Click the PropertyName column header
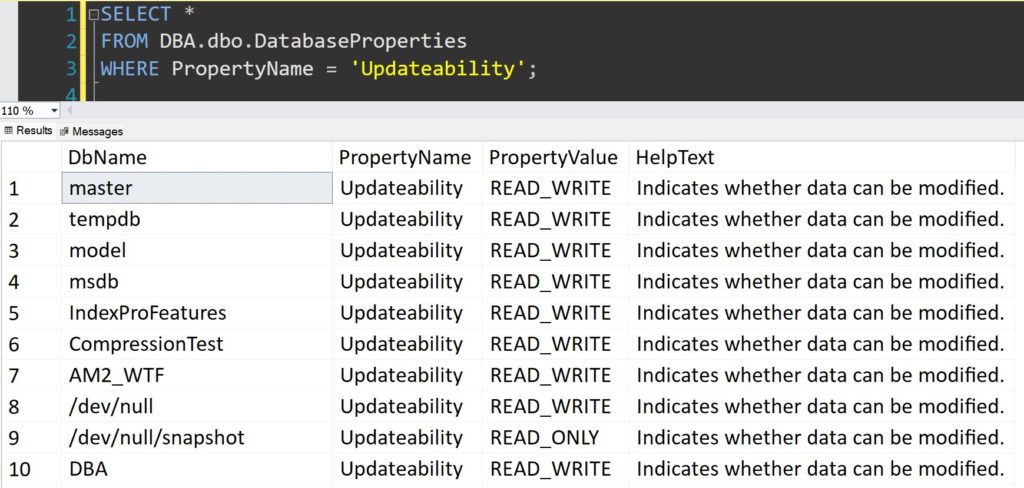This screenshot has height=488, width=1024. (408, 157)
